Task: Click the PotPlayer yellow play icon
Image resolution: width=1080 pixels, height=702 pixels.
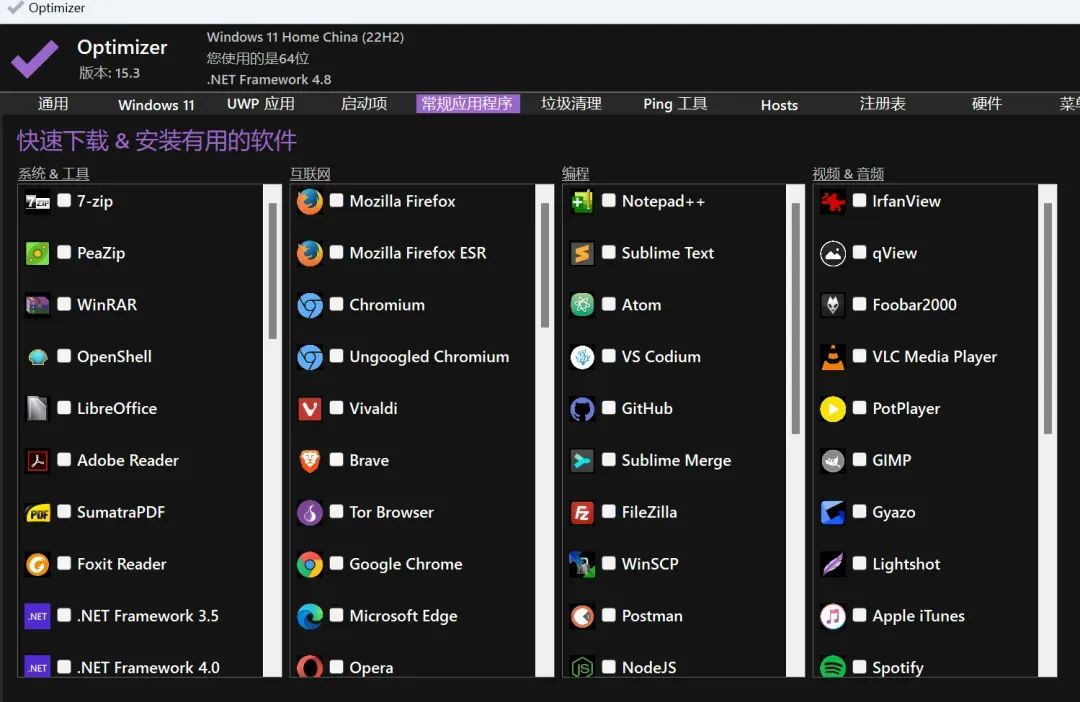Action: 833,409
